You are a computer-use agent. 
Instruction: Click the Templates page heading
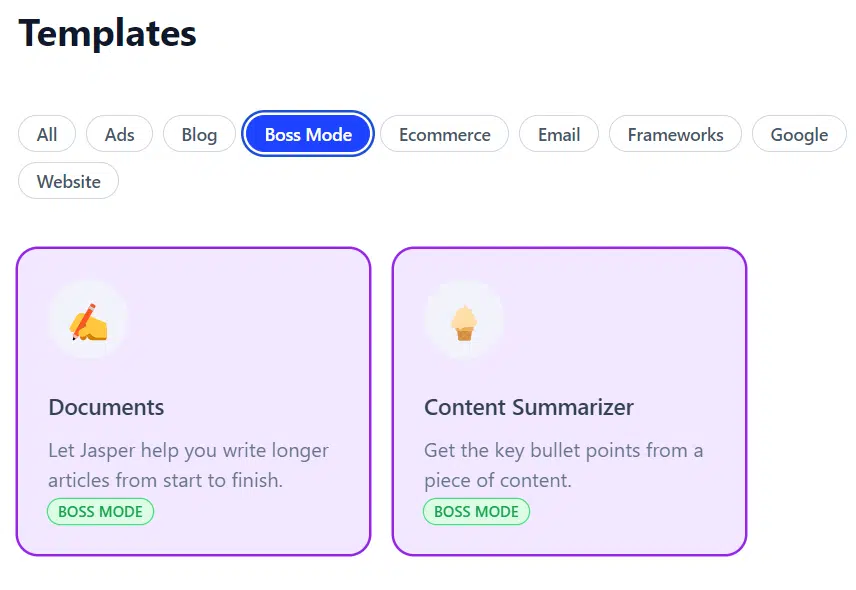107,33
